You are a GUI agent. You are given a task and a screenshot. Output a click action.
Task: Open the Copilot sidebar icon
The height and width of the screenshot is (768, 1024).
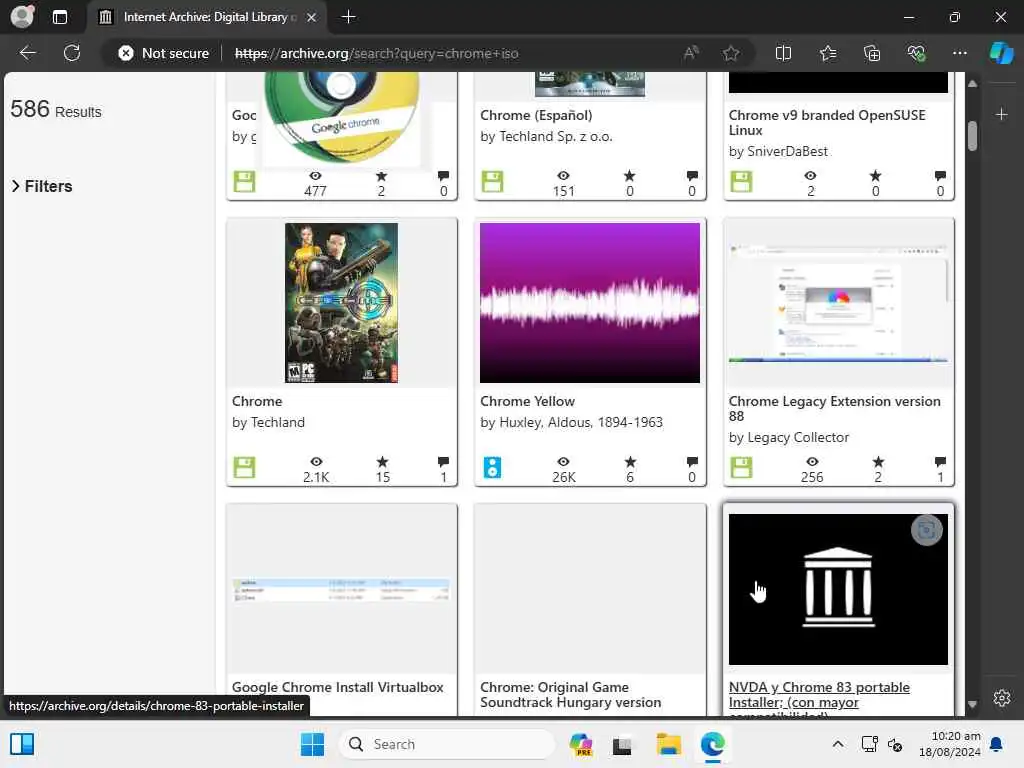[x=1001, y=53]
